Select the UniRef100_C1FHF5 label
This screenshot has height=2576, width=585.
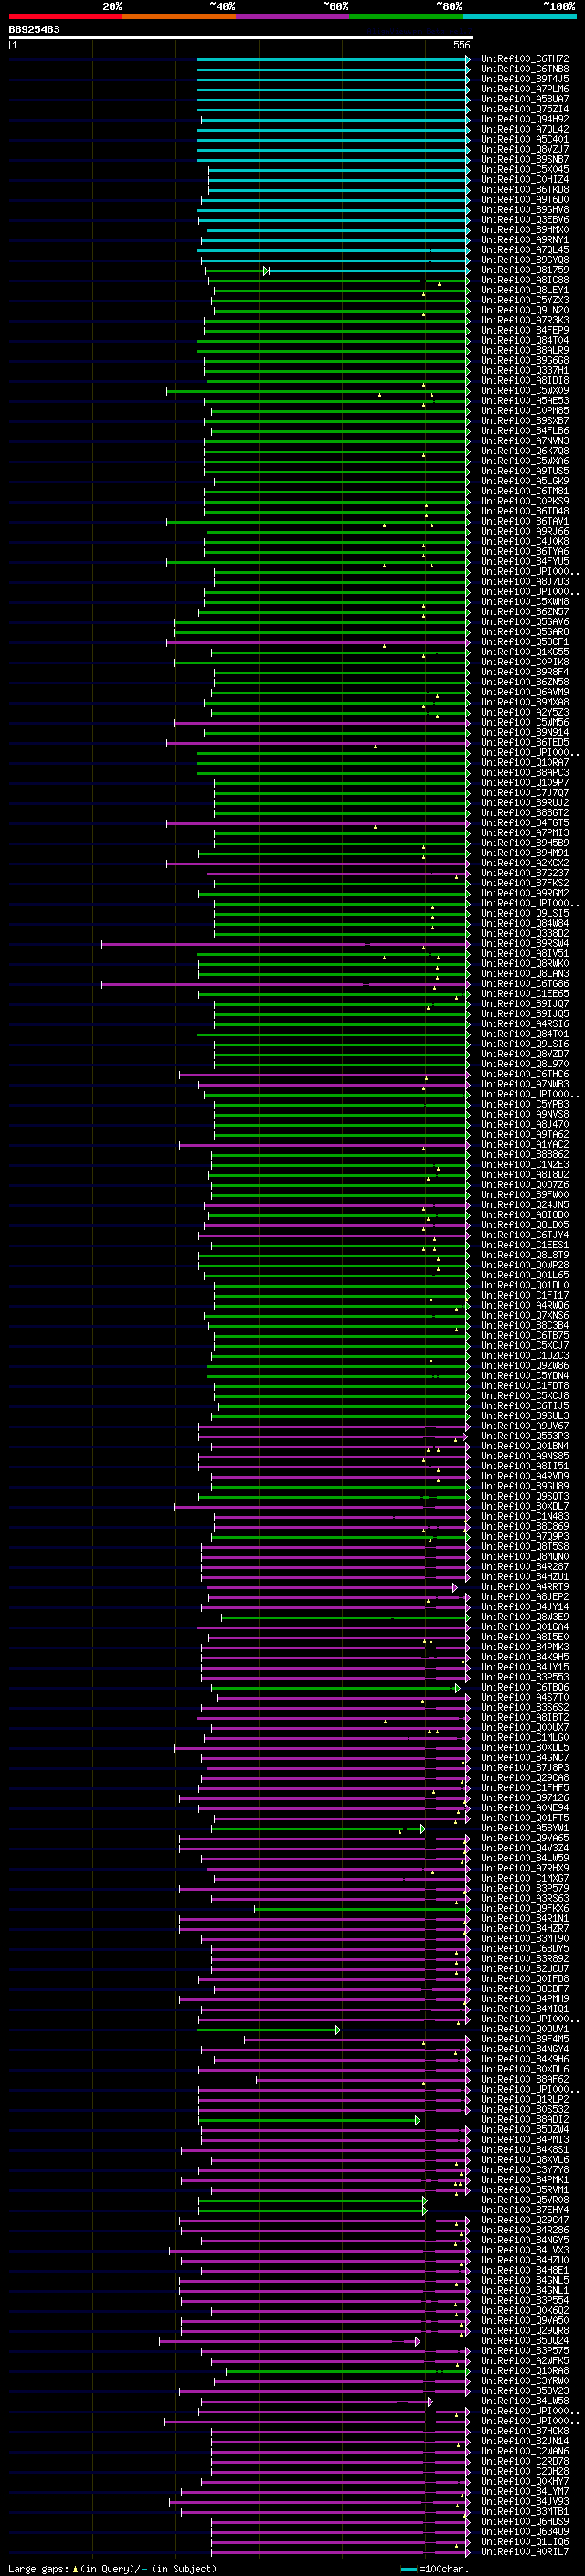tap(525, 1788)
